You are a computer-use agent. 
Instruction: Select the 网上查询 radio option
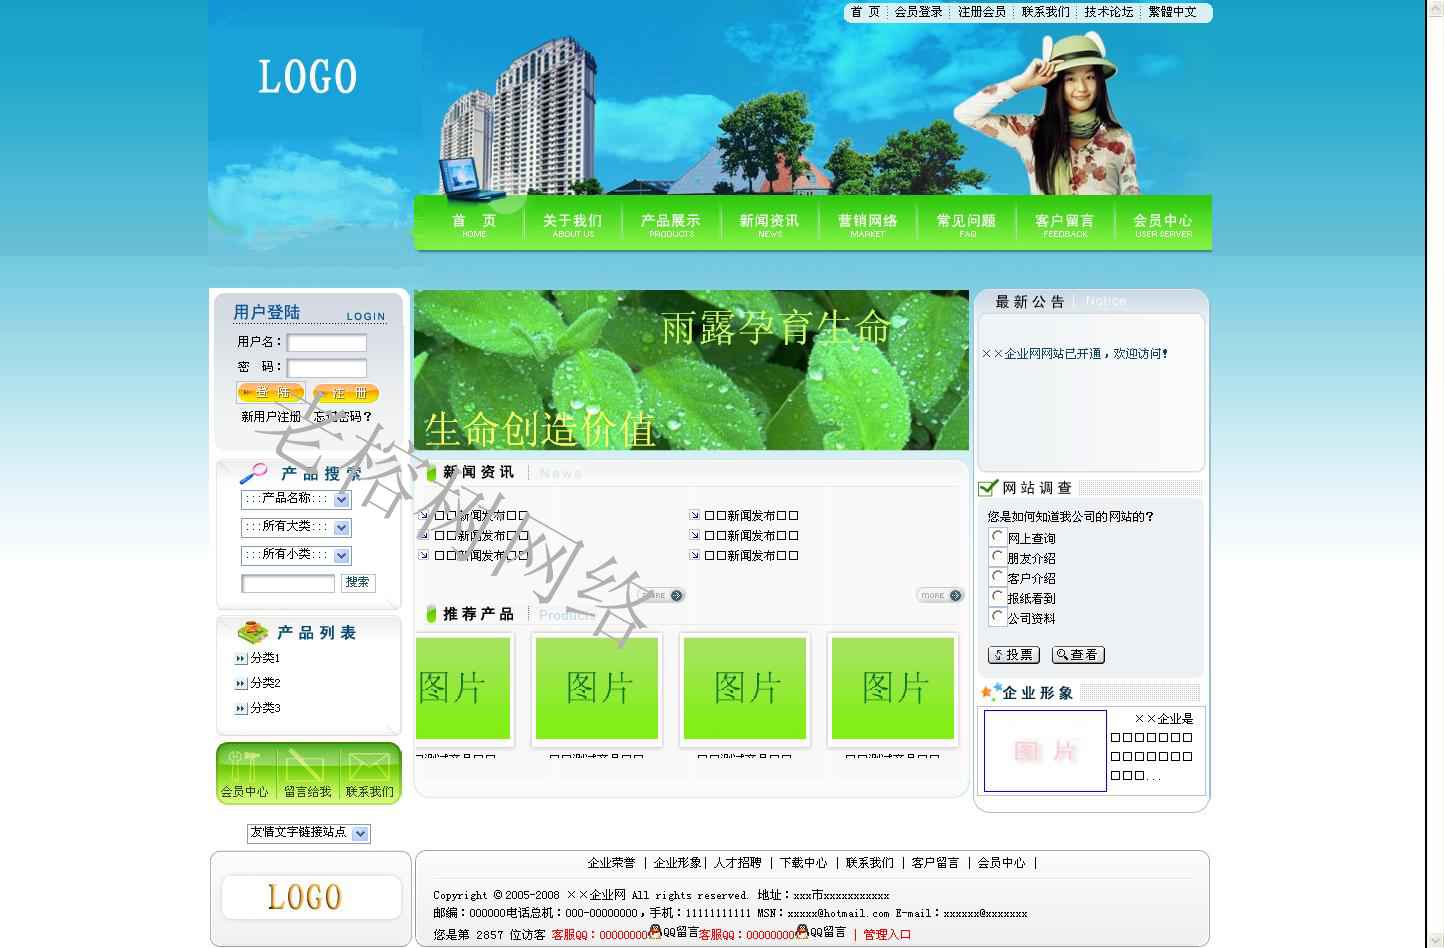(997, 537)
